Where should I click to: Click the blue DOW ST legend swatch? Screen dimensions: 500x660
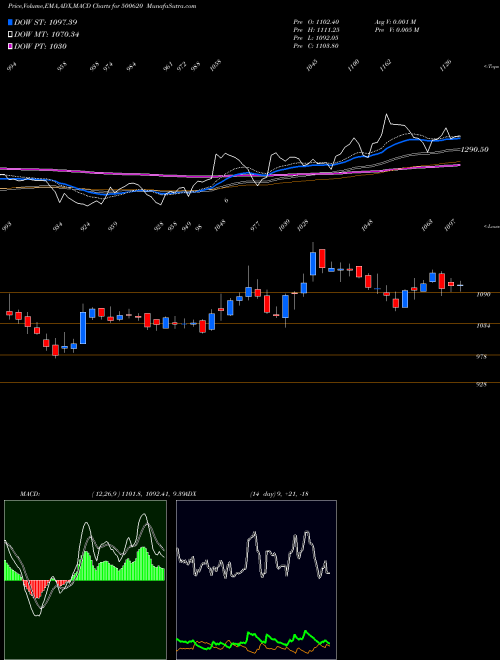[11, 22]
